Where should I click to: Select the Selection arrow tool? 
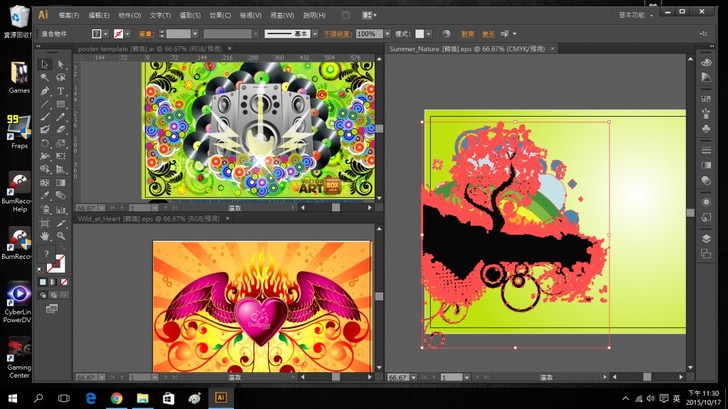(45, 65)
